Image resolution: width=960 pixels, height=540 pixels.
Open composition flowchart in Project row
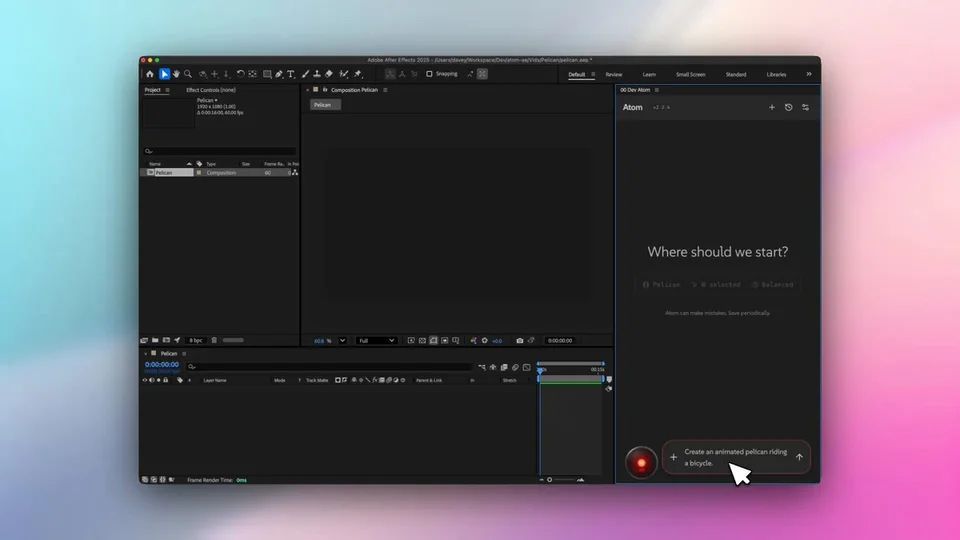295,173
